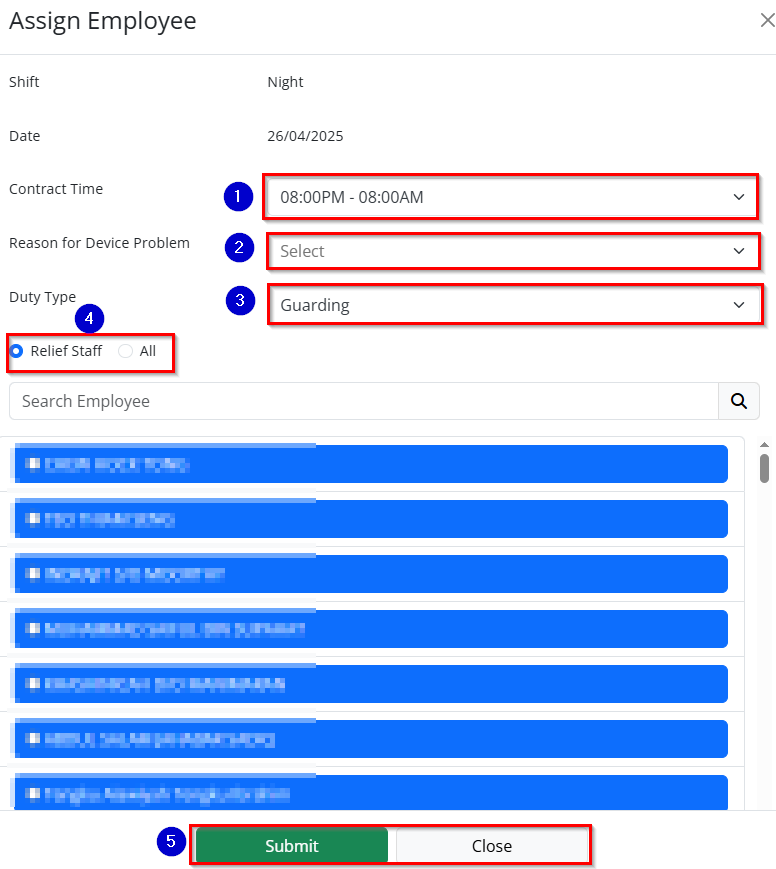776x869 pixels.
Task: Open the Contract Time dropdown
Action: 510,197
